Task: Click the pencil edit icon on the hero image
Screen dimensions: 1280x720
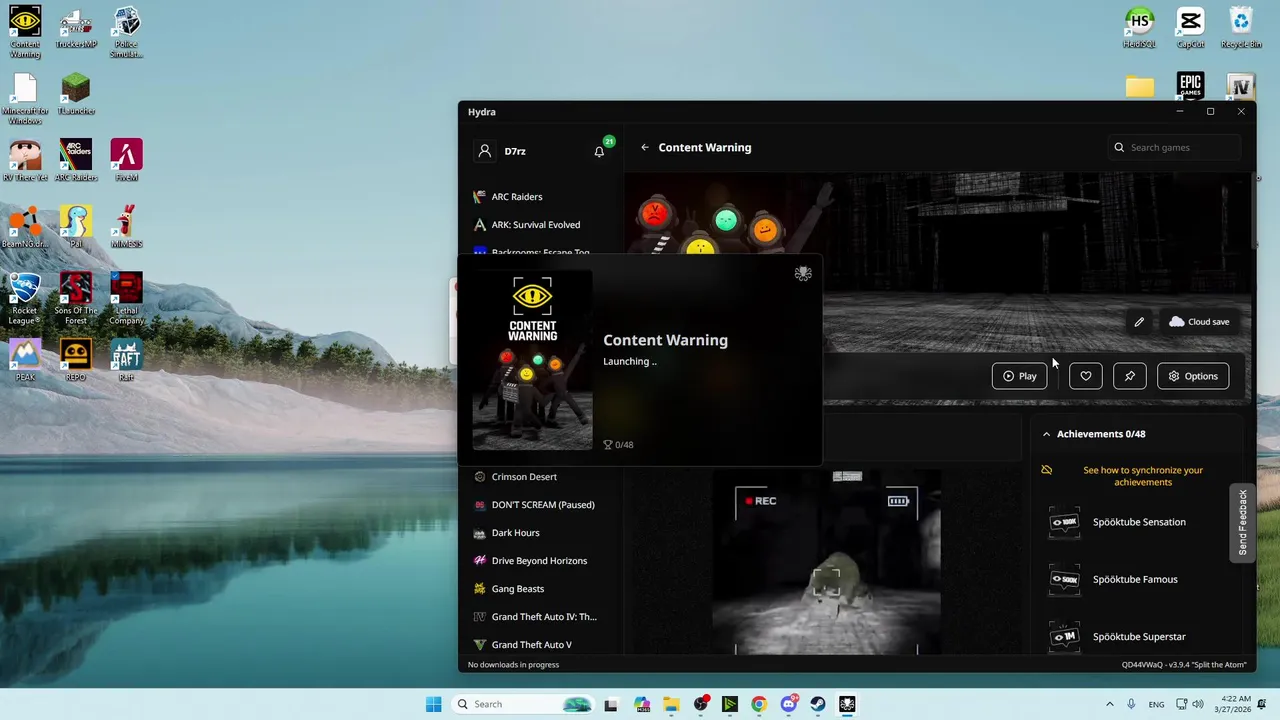Action: [x=1139, y=321]
